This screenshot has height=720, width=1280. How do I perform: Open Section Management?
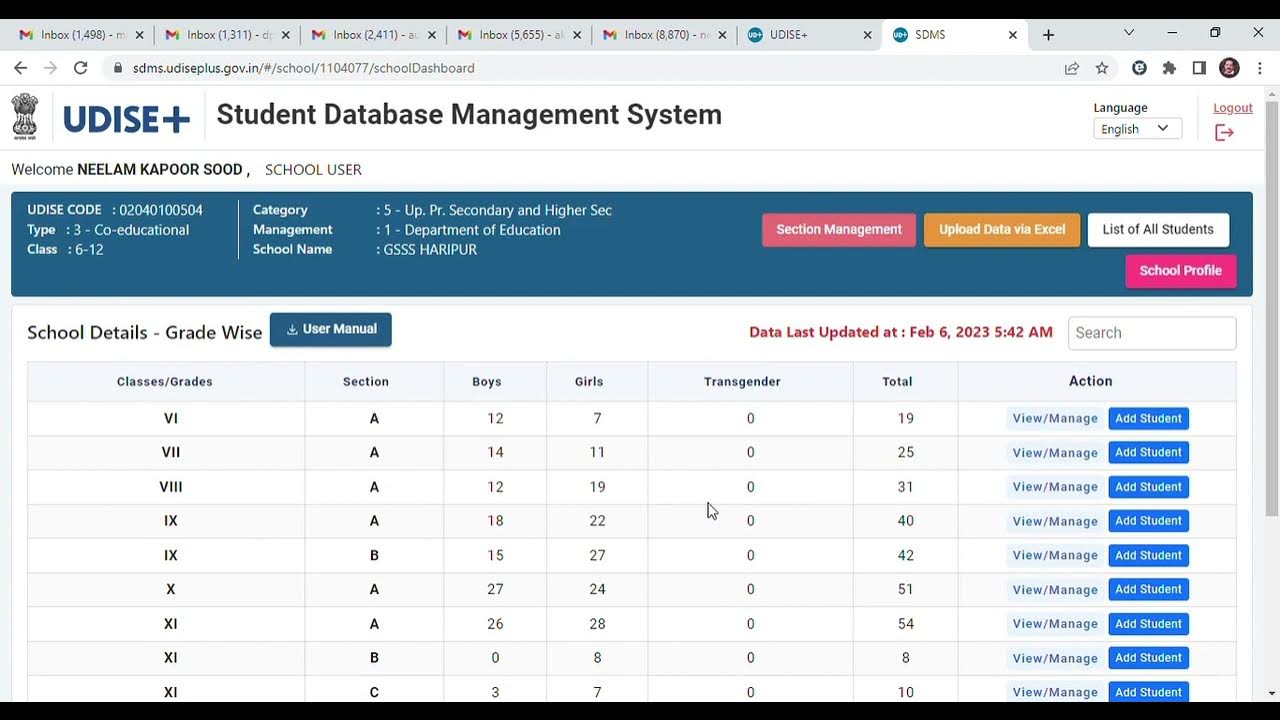point(839,230)
